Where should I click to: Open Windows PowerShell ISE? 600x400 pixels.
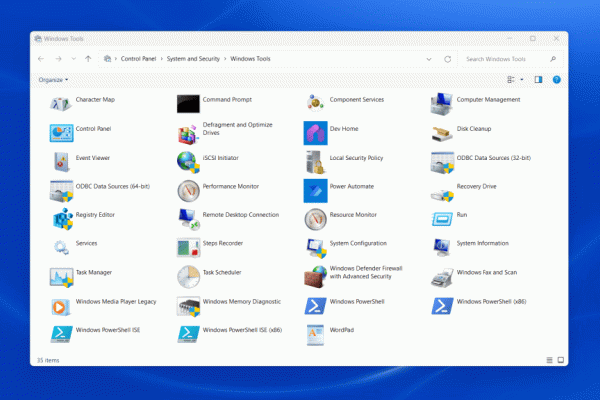[62, 330]
